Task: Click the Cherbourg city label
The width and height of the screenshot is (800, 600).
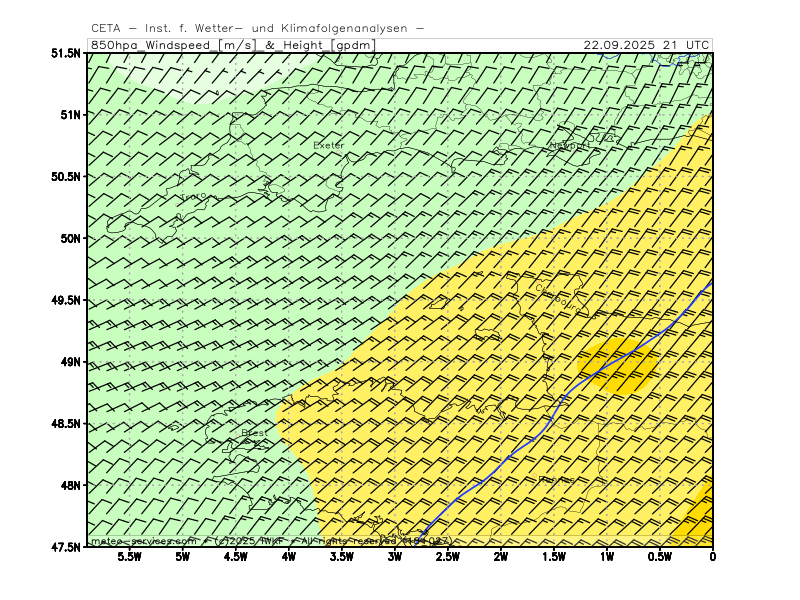Action: tap(558, 298)
